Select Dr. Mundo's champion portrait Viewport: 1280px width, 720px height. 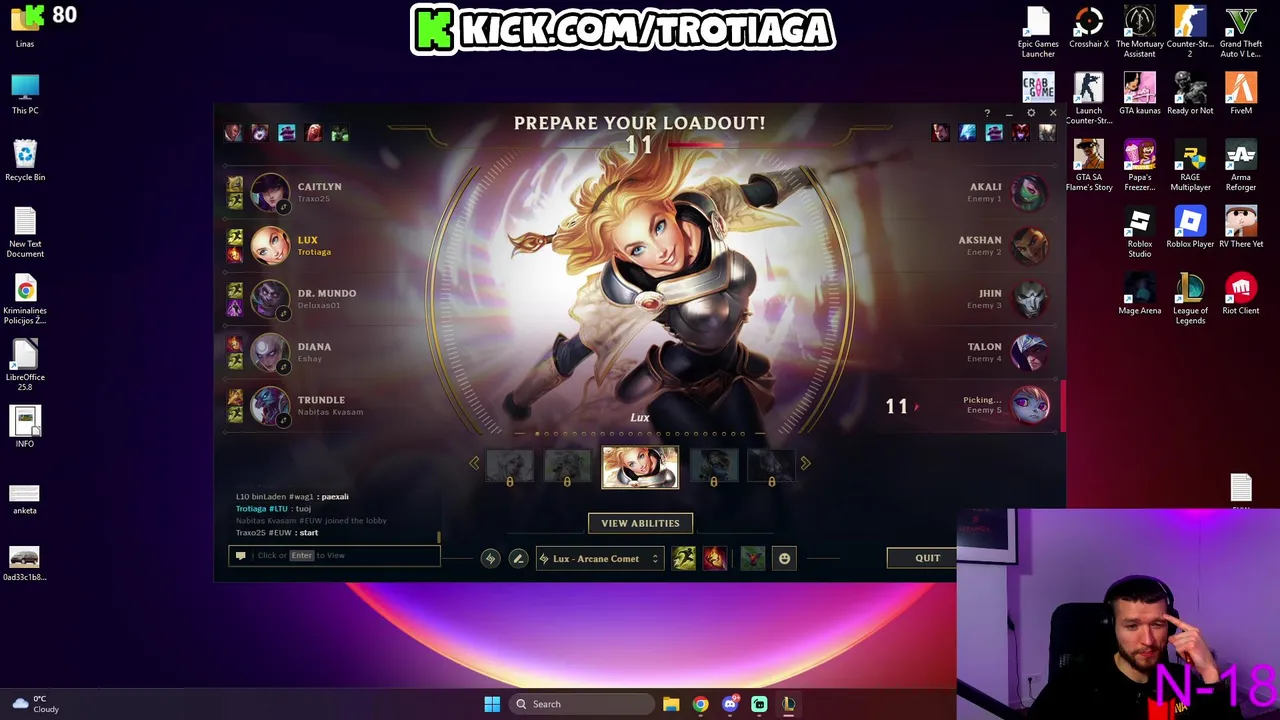269,298
